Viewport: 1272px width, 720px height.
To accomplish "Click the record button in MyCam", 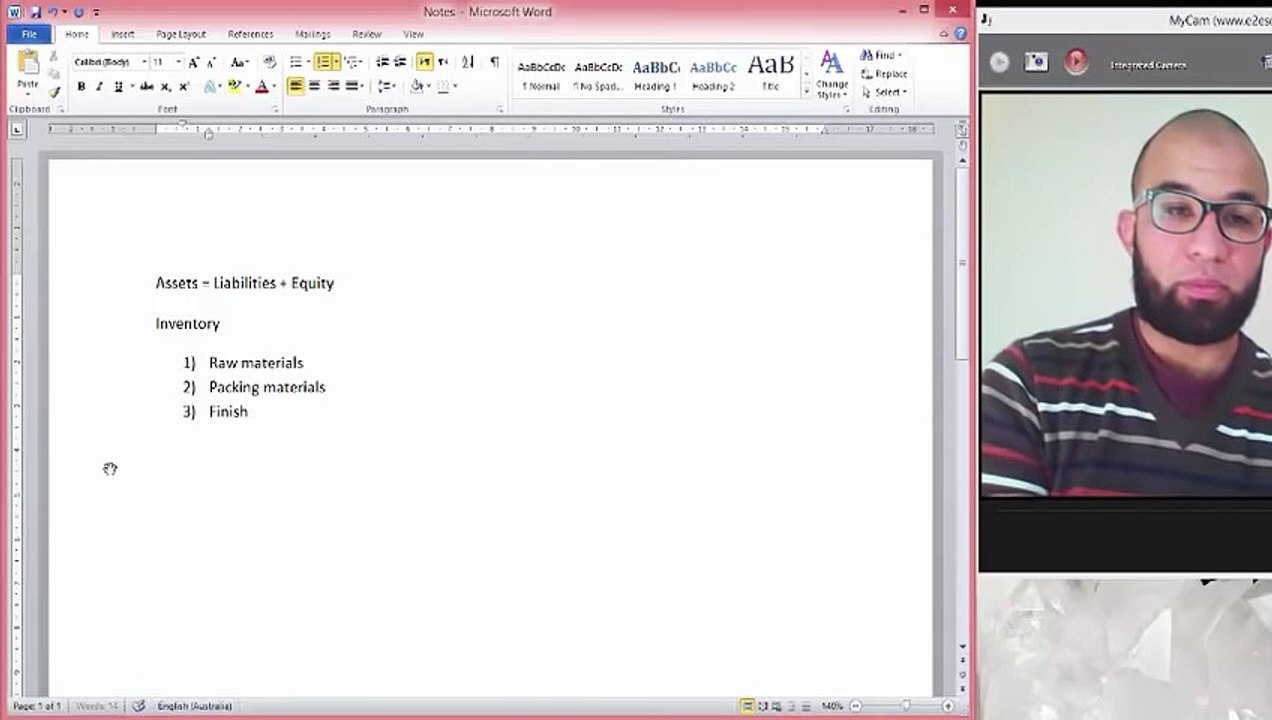I will coord(1076,62).
